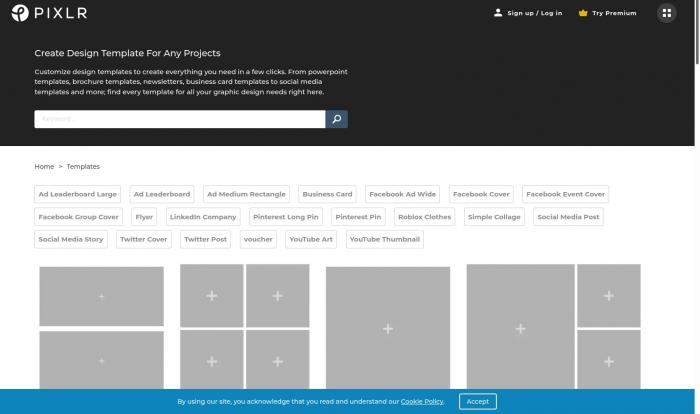Open the Cookie Policy link

[422, 401]
